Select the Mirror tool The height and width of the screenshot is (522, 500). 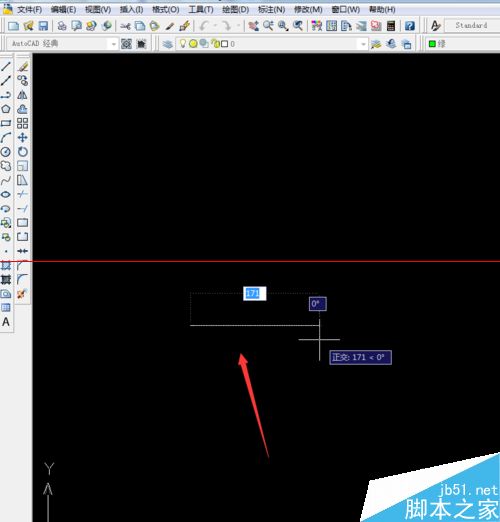[x=23, y=95]
